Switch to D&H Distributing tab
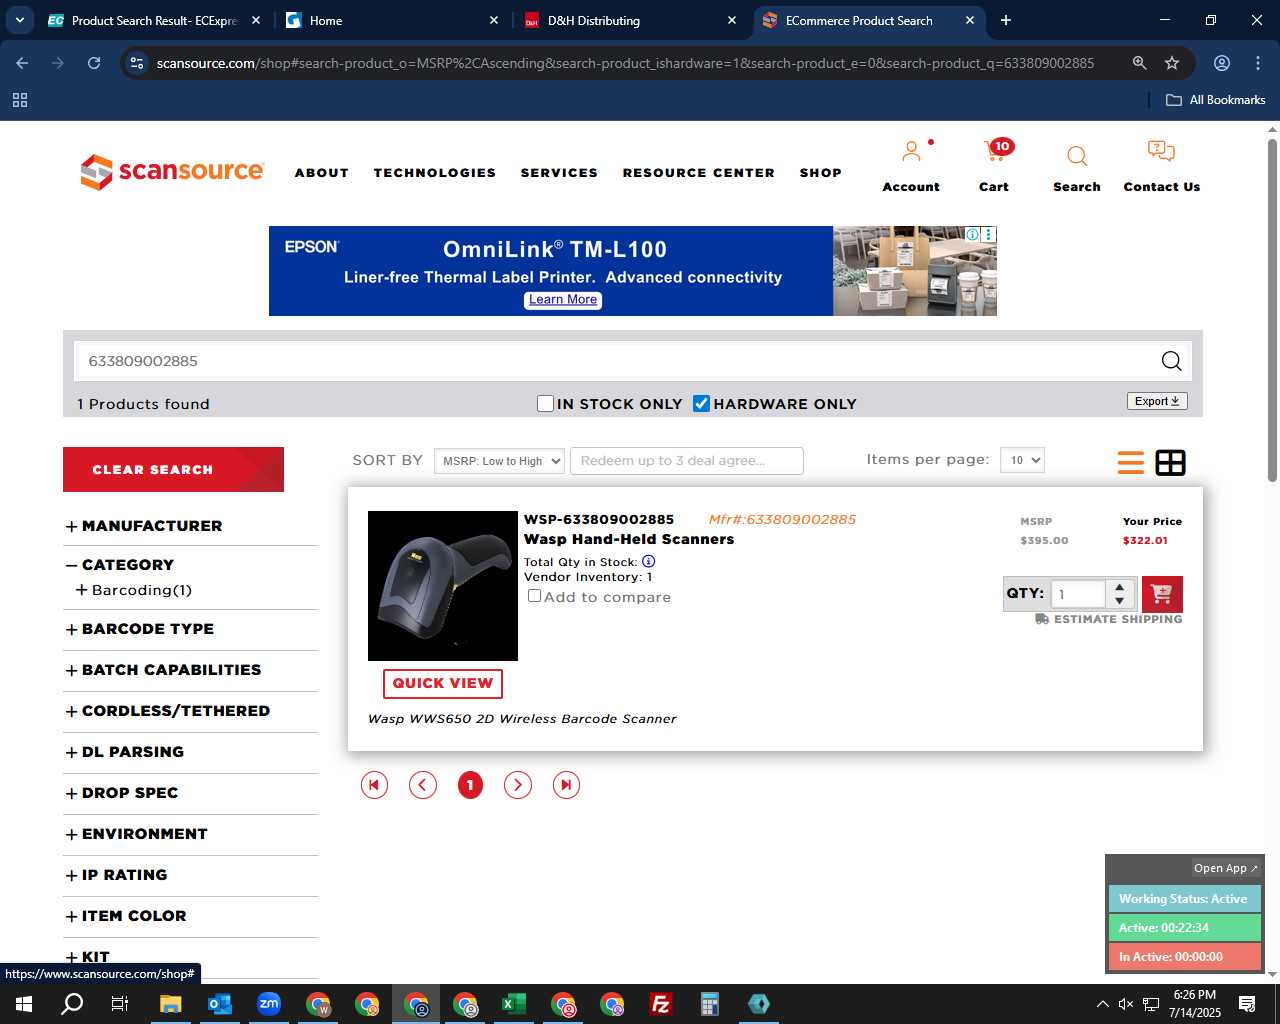Viewport: 1280px width, 1024px height. pyautogui.click(x=630, y=20)
